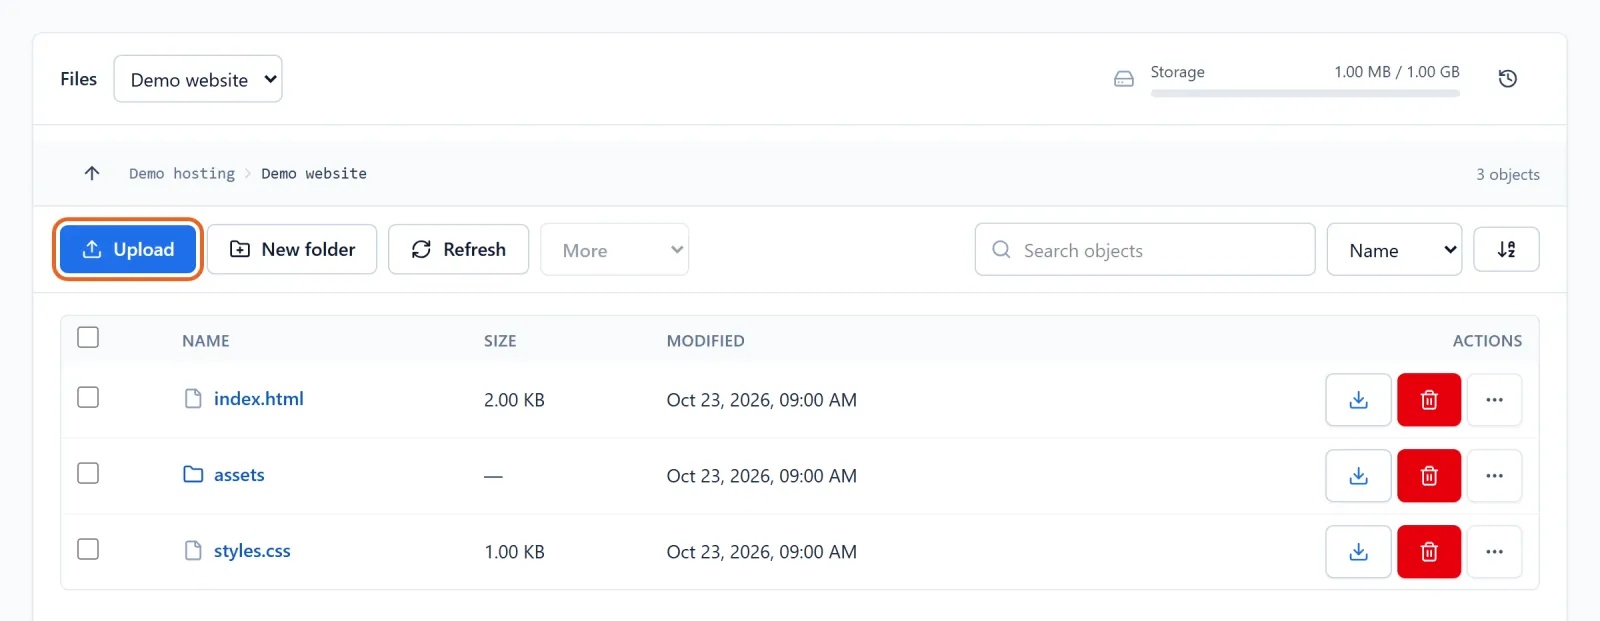Open the assets folder link
This screenshot has width=1600, height=621.
pos(239,475)
